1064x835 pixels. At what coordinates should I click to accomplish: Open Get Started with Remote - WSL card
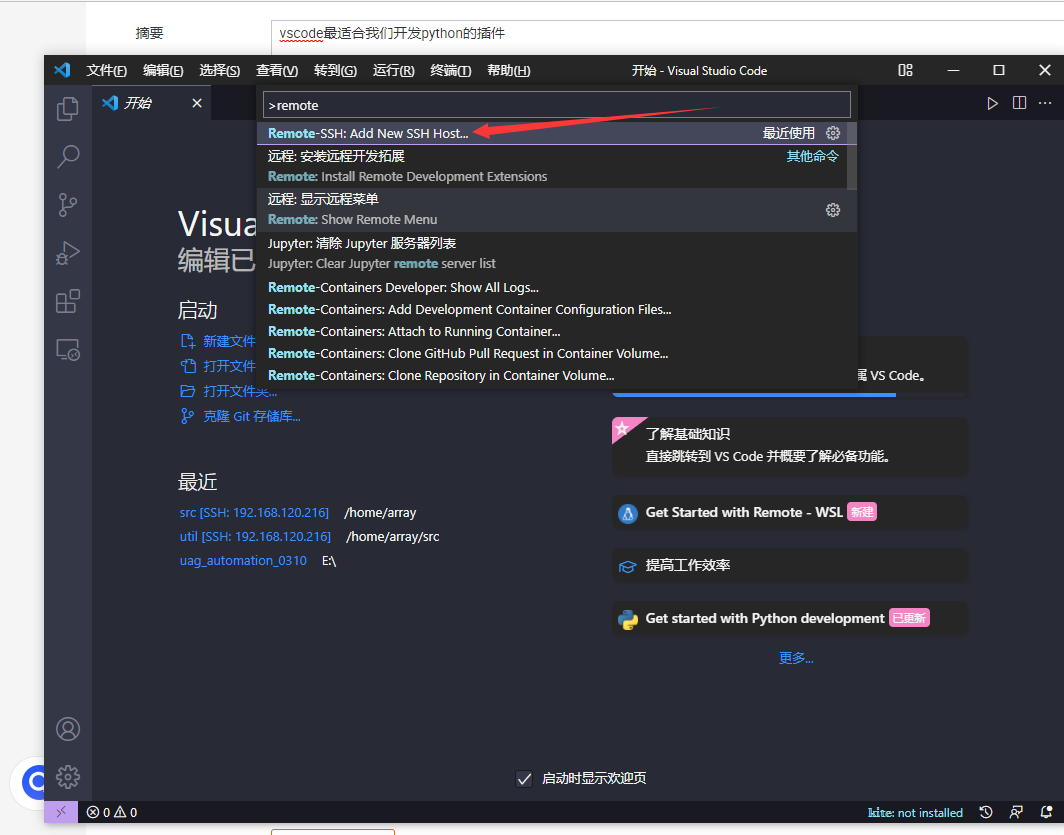791,513
